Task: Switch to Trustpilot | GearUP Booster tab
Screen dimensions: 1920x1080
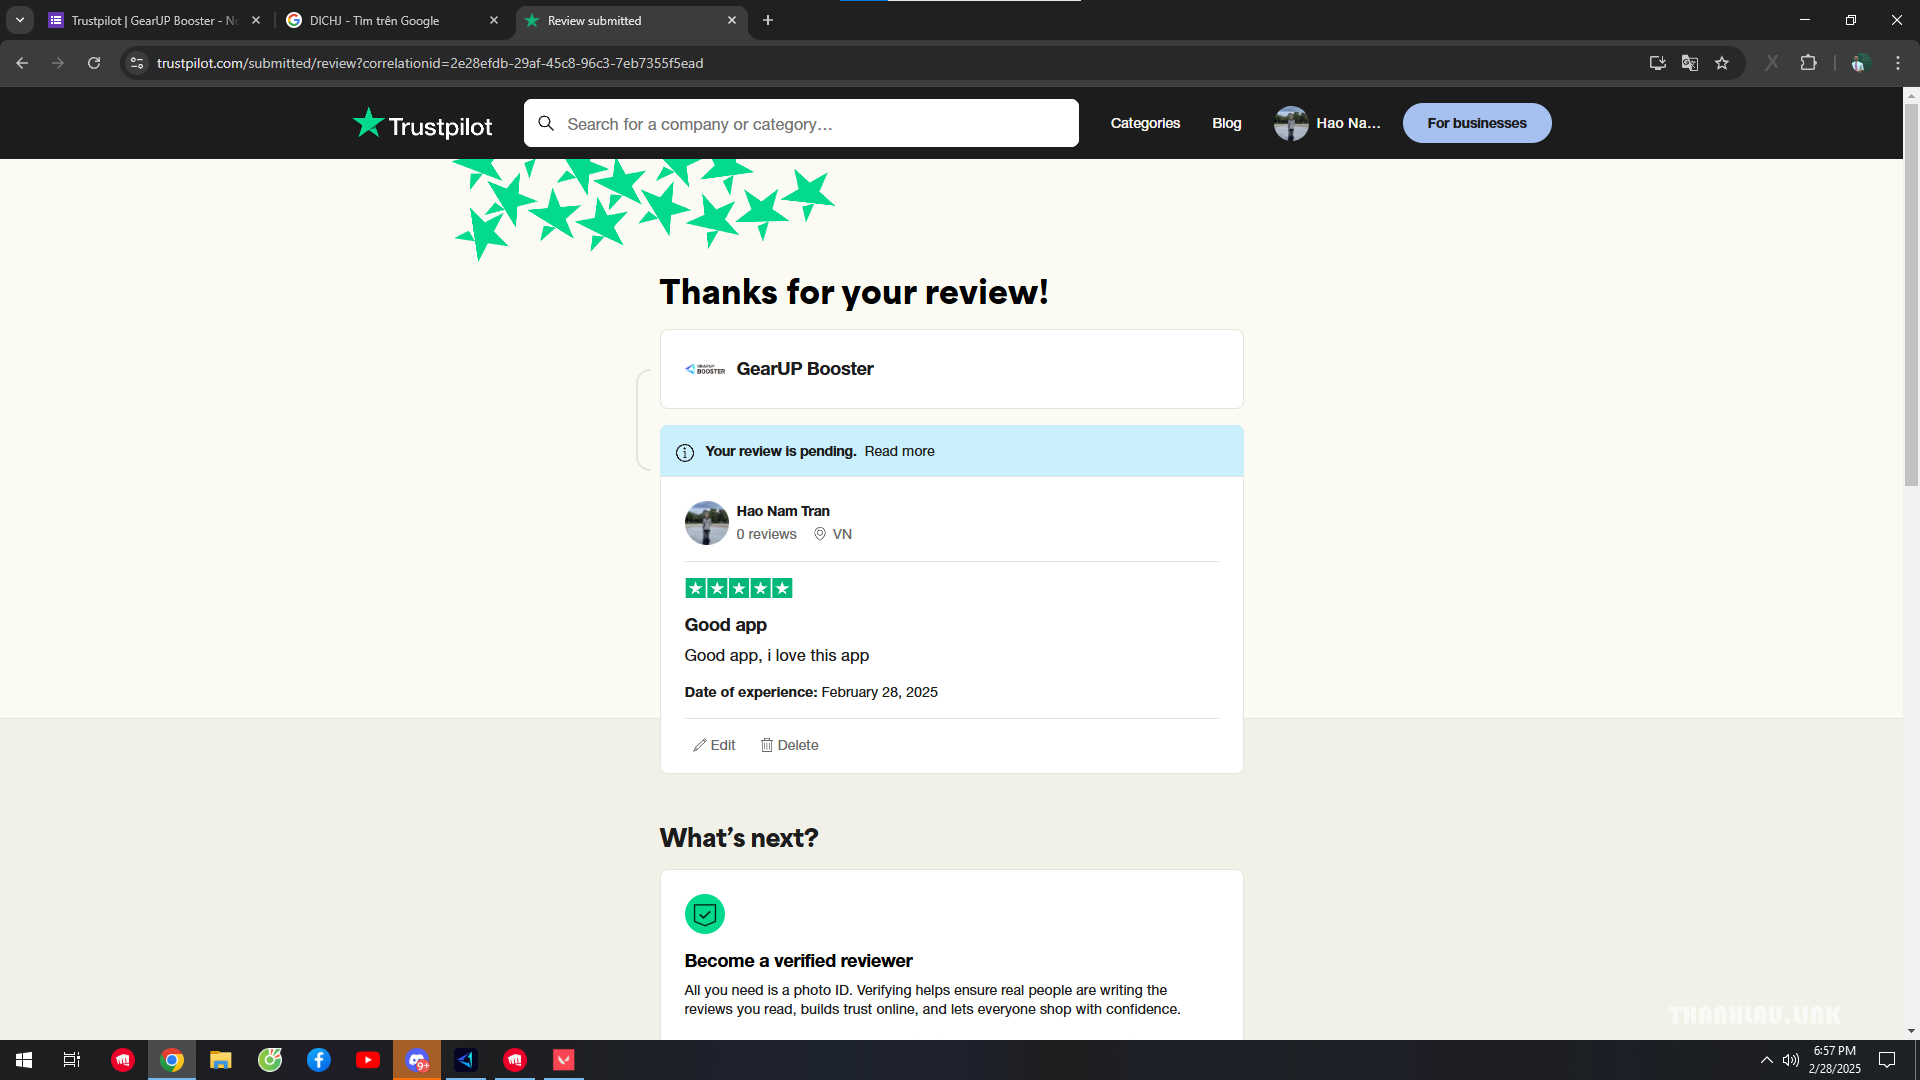Action: point(154,20)
